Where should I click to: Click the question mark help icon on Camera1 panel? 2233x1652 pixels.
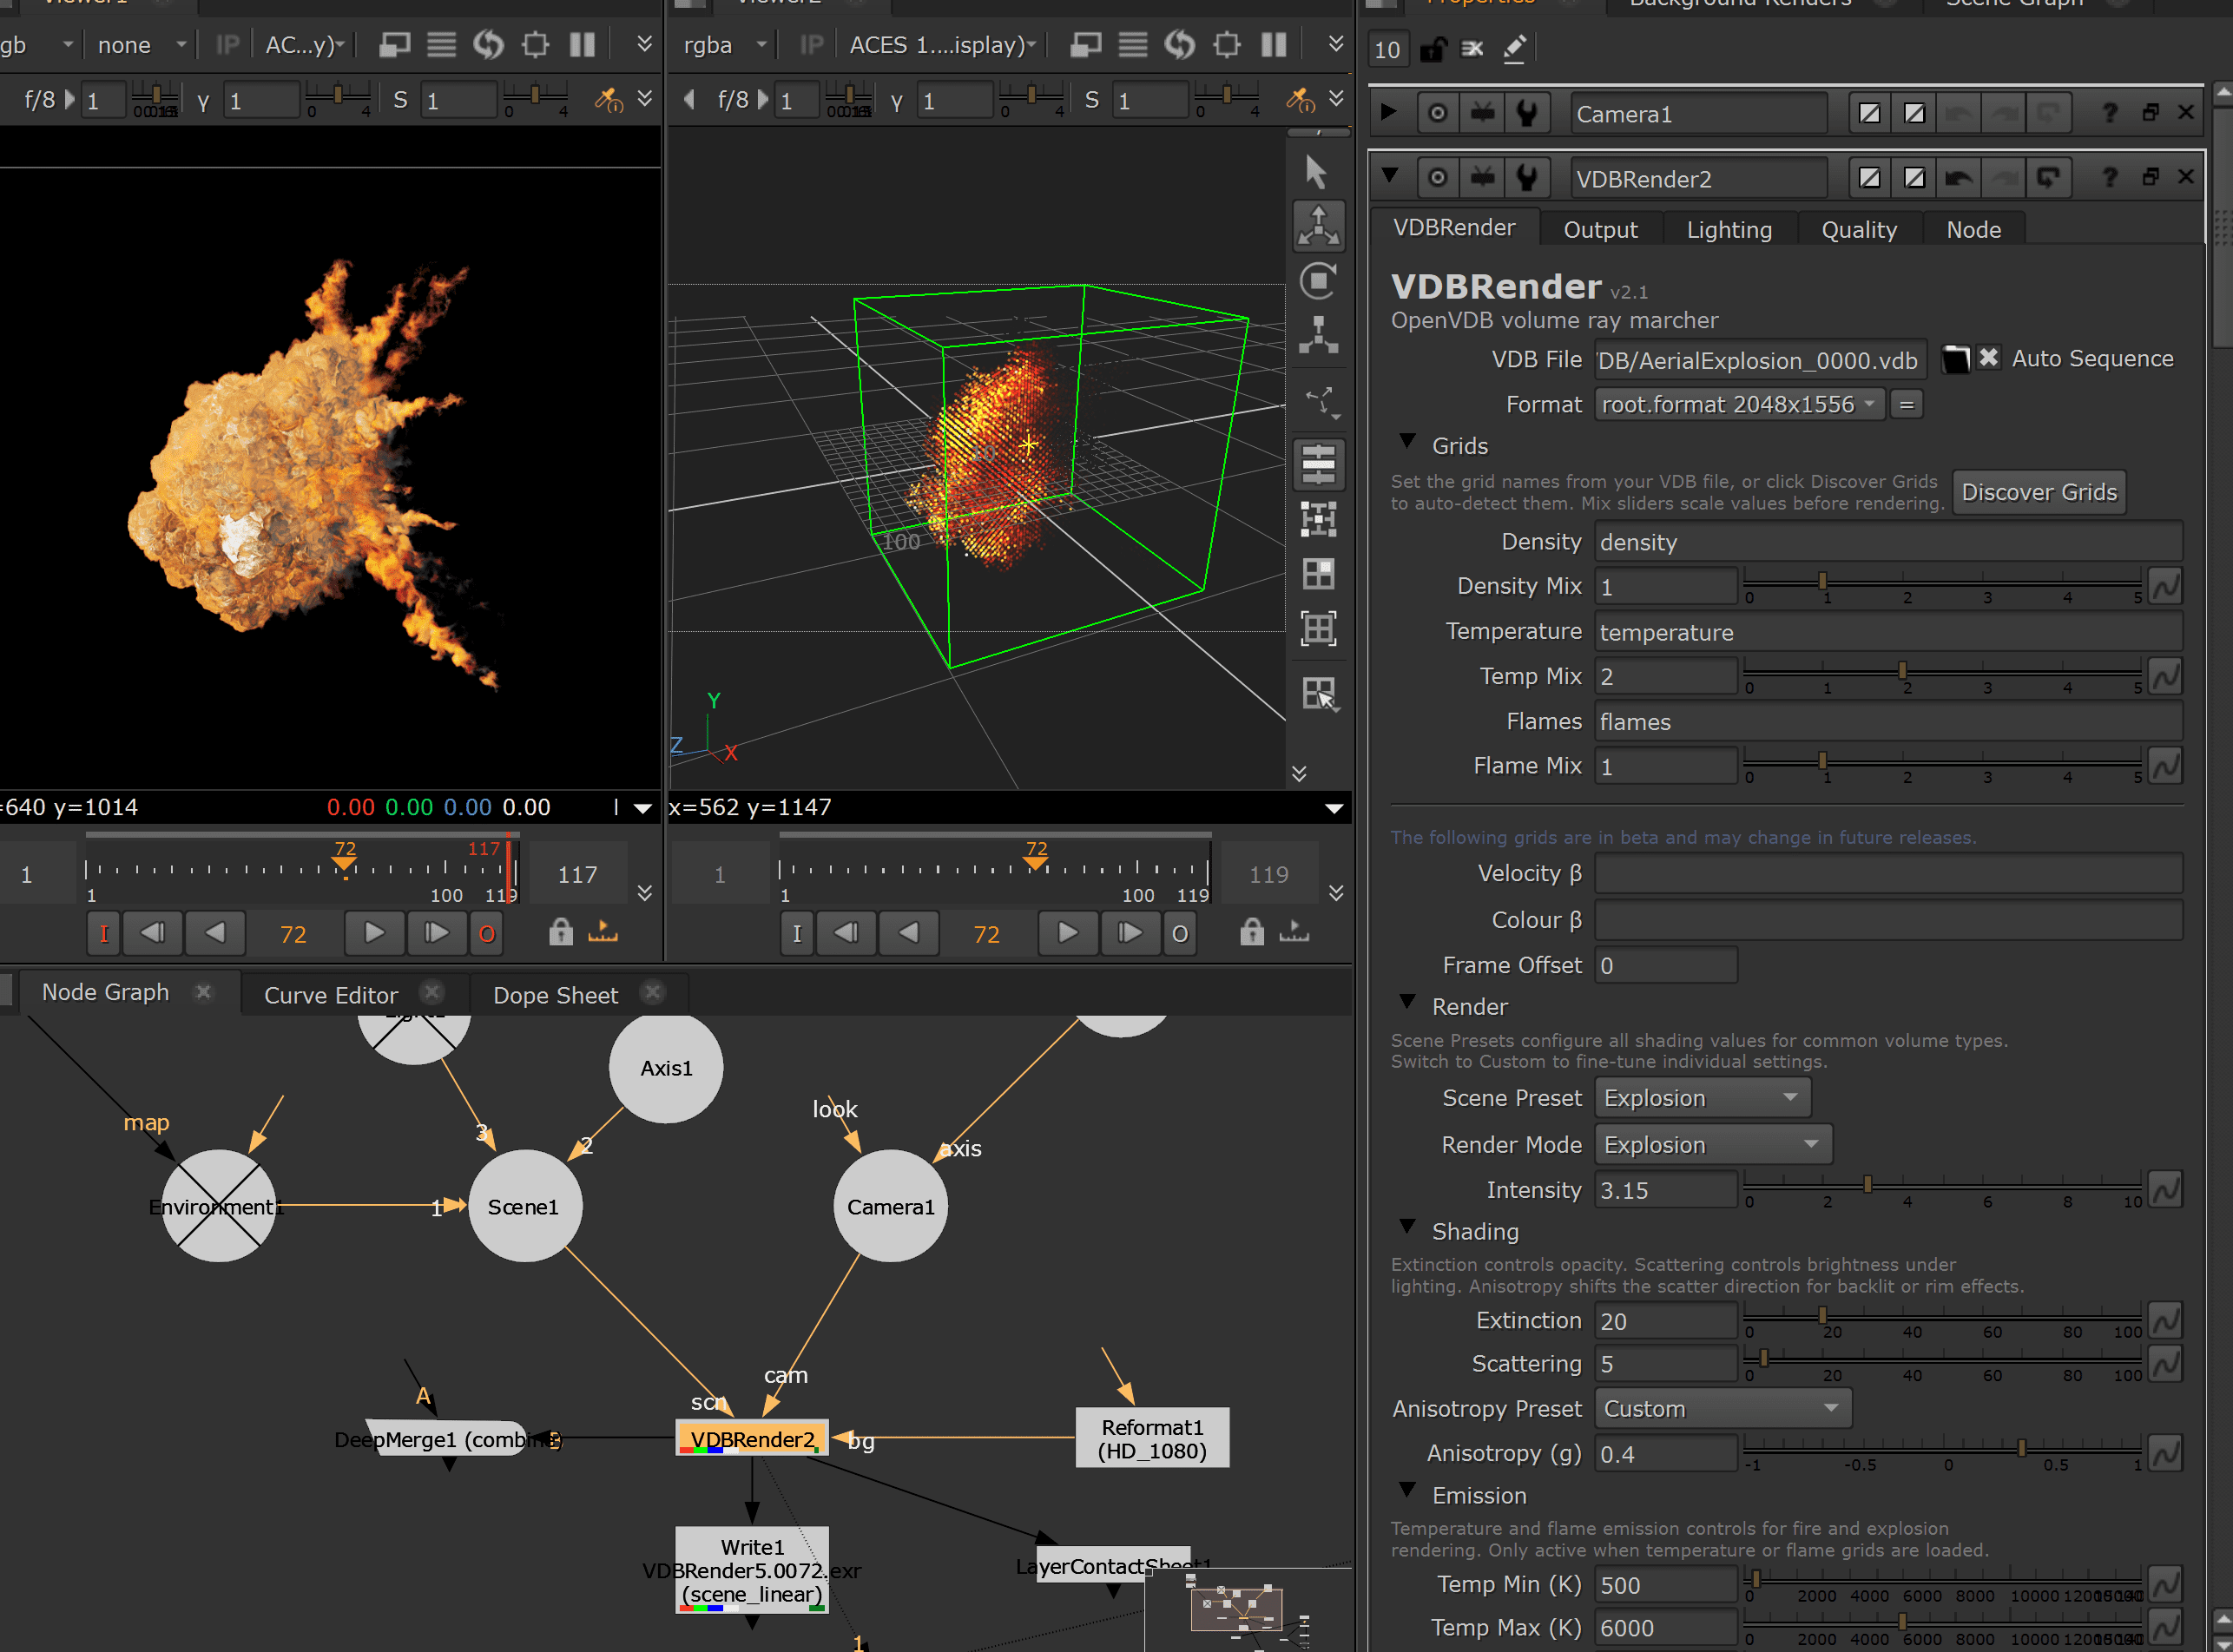tap(2108, 112)
